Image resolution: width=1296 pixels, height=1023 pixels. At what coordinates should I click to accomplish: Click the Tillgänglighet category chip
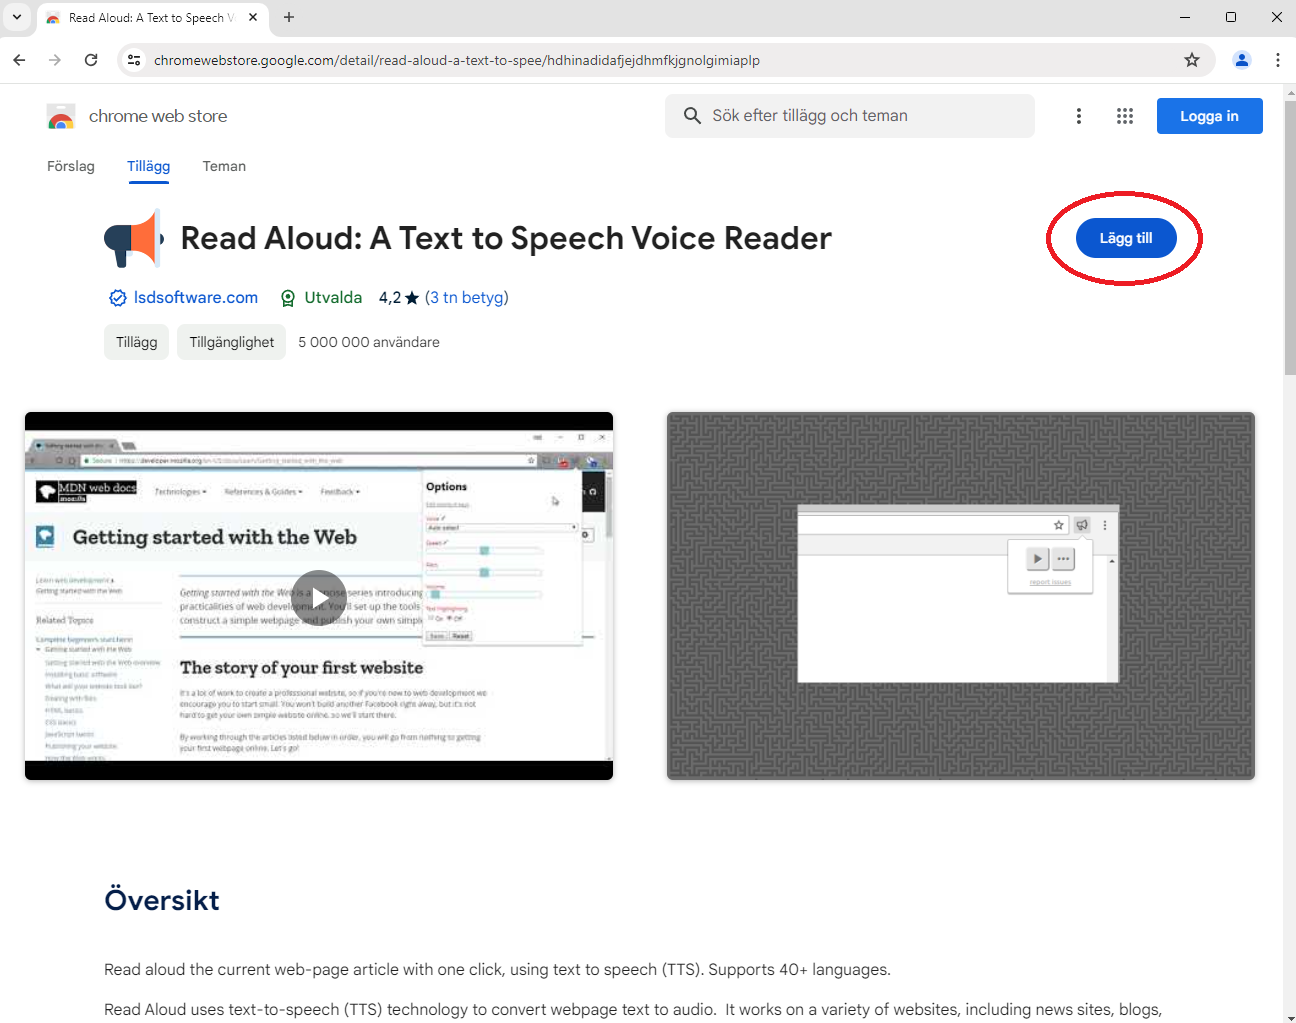[232, 342]
